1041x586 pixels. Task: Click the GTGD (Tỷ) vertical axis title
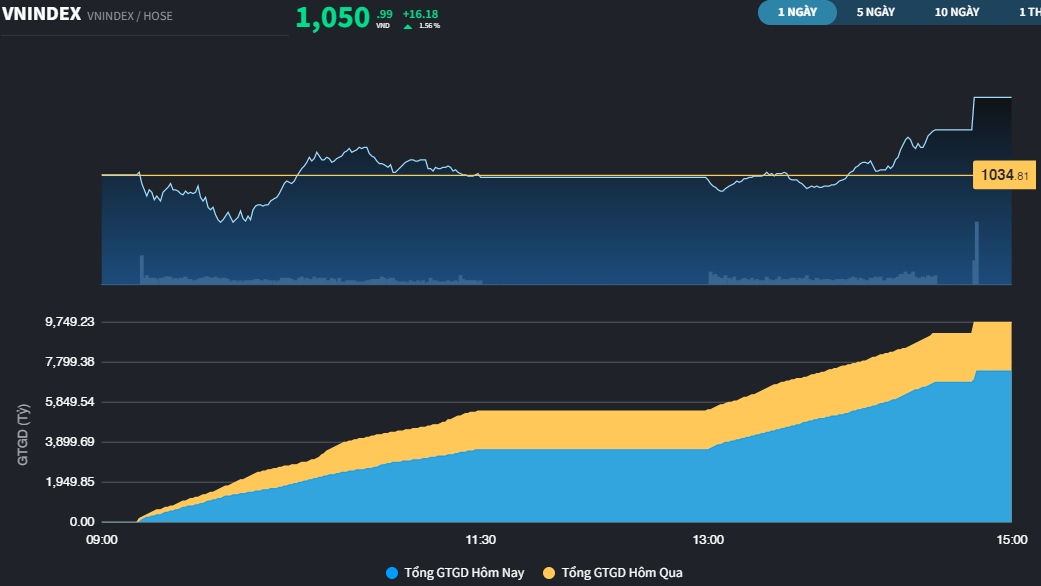coord(24,434)
